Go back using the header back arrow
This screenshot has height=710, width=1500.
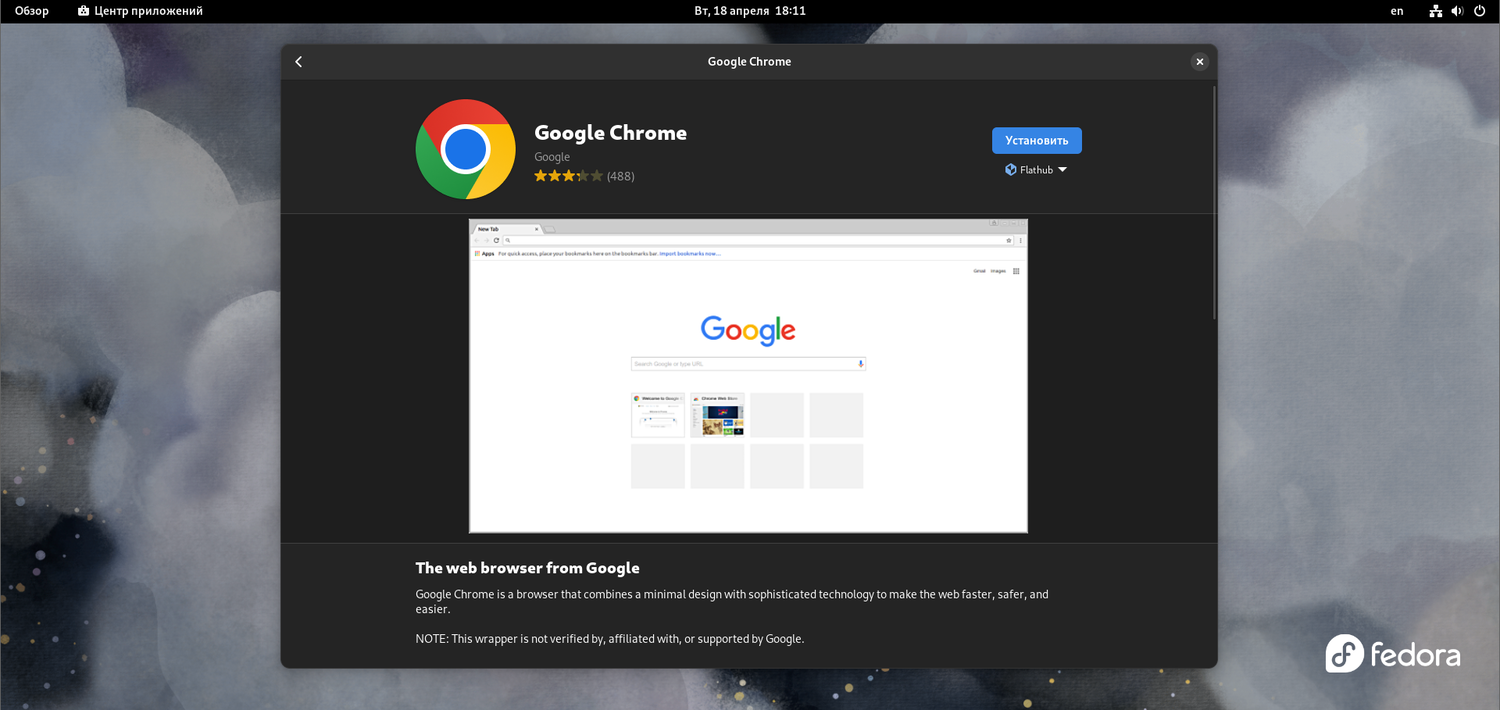[298, 62]
